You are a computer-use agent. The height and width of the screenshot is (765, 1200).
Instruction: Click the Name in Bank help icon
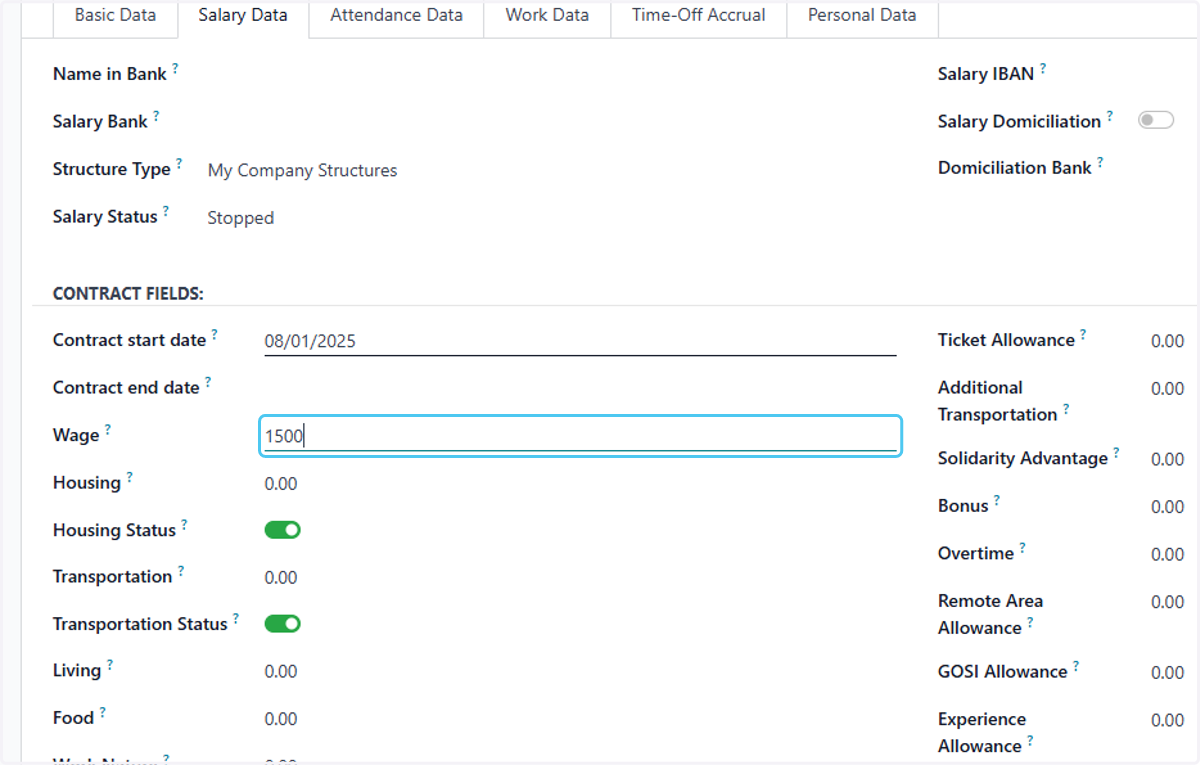176,68
